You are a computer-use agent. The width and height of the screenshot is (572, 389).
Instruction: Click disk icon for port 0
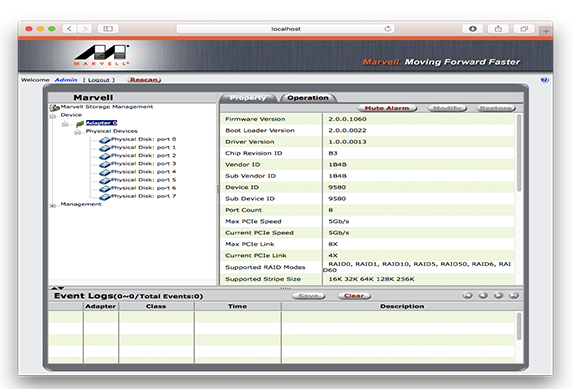[105, 140]
